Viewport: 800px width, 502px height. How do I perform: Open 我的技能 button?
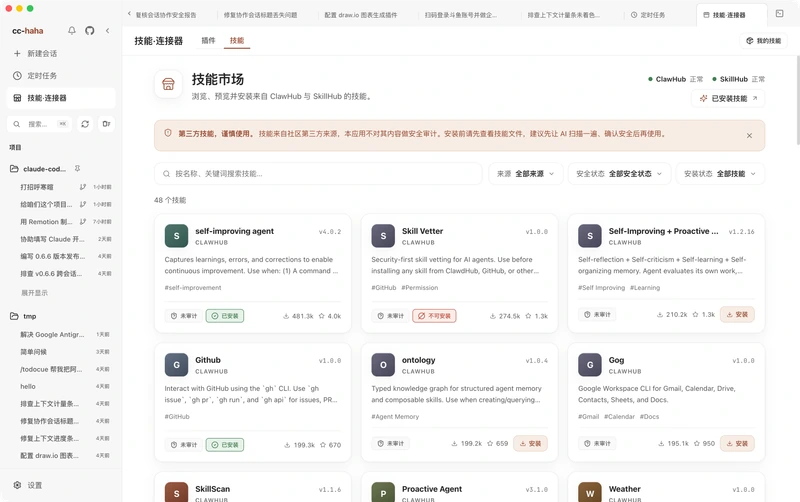(x=763, y=41)
